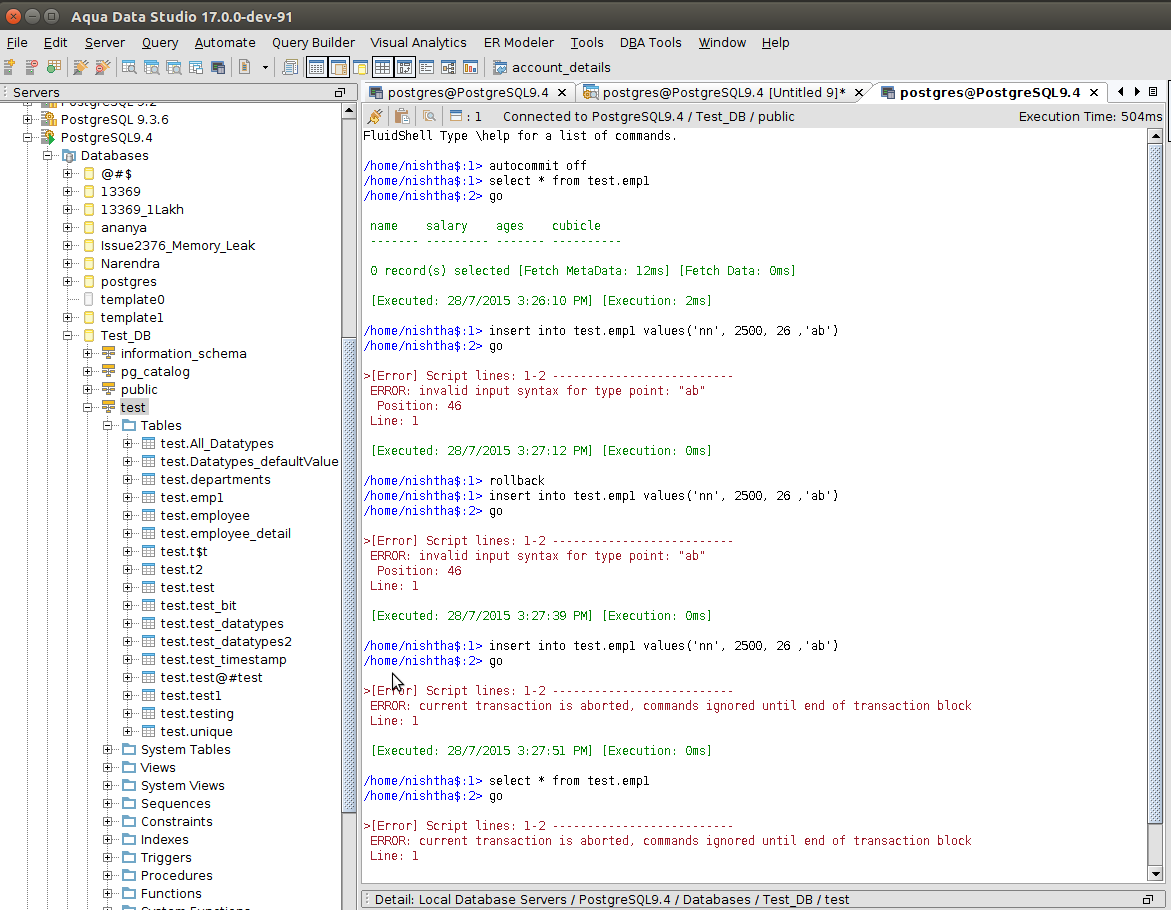
Task: Click the bar chart icon in main toolbar
Action: point(470,68)
